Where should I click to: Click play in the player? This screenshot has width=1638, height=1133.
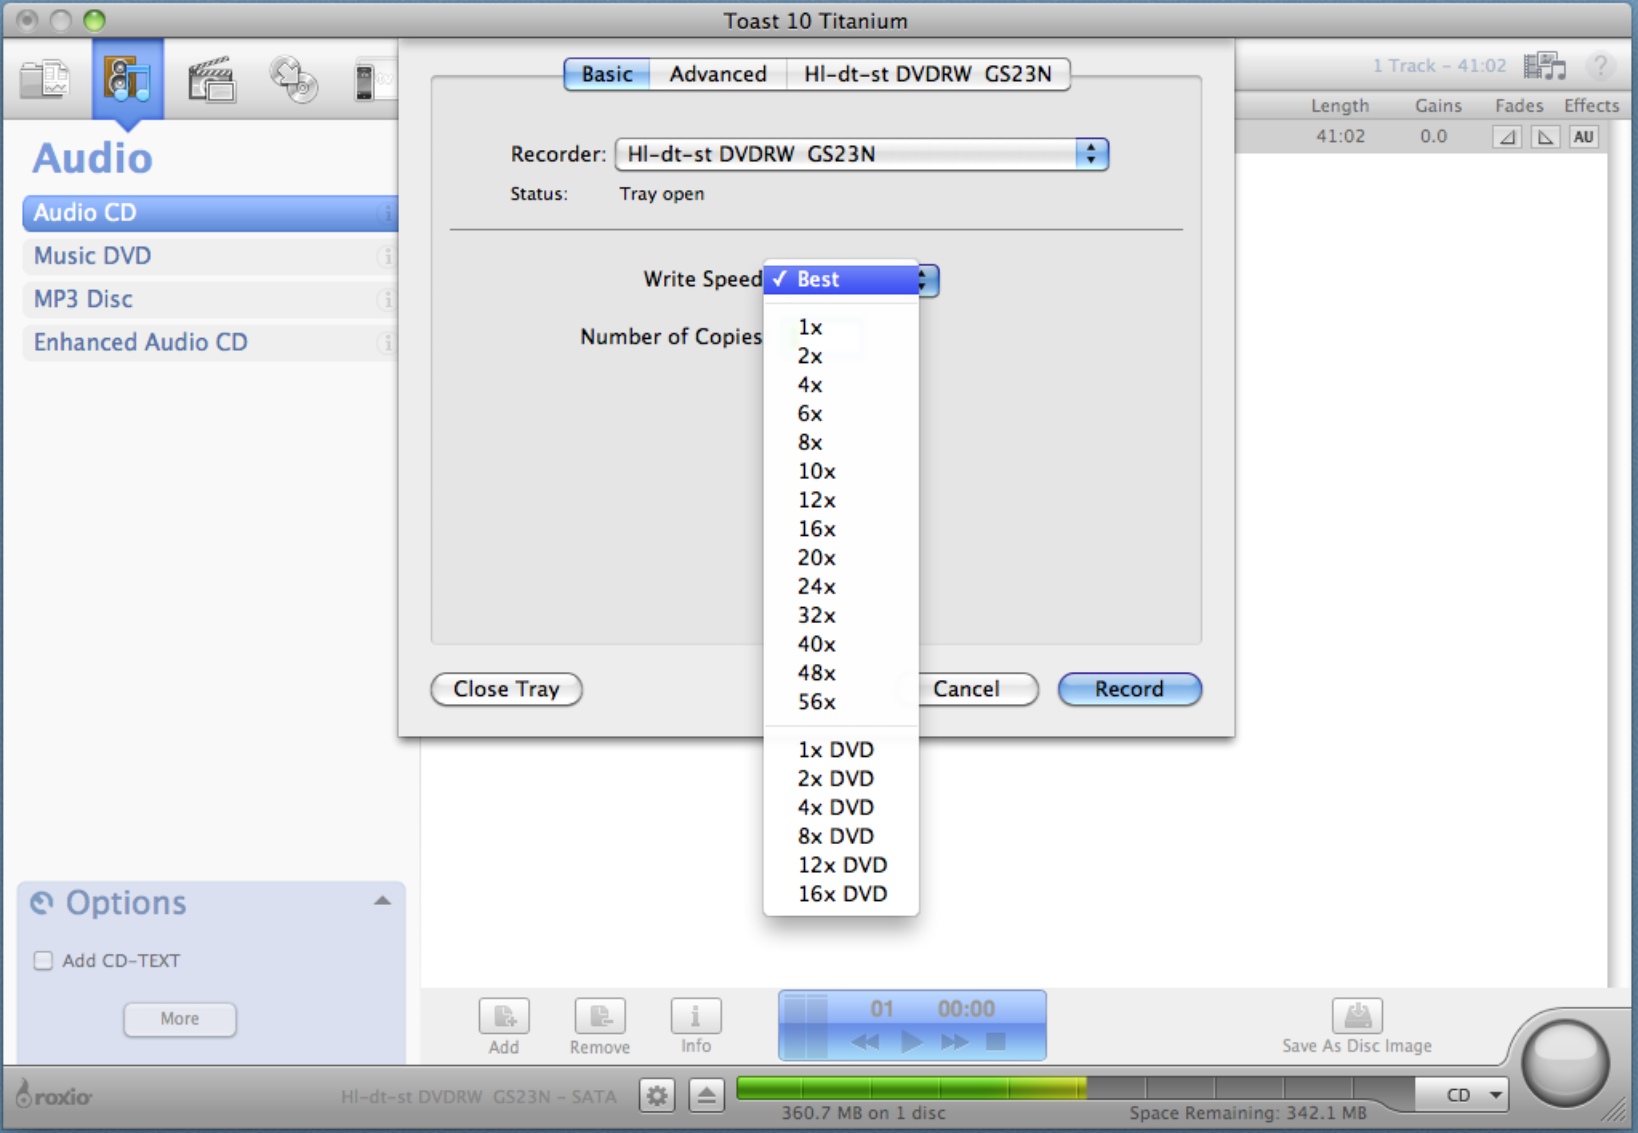click(911, 1042)
